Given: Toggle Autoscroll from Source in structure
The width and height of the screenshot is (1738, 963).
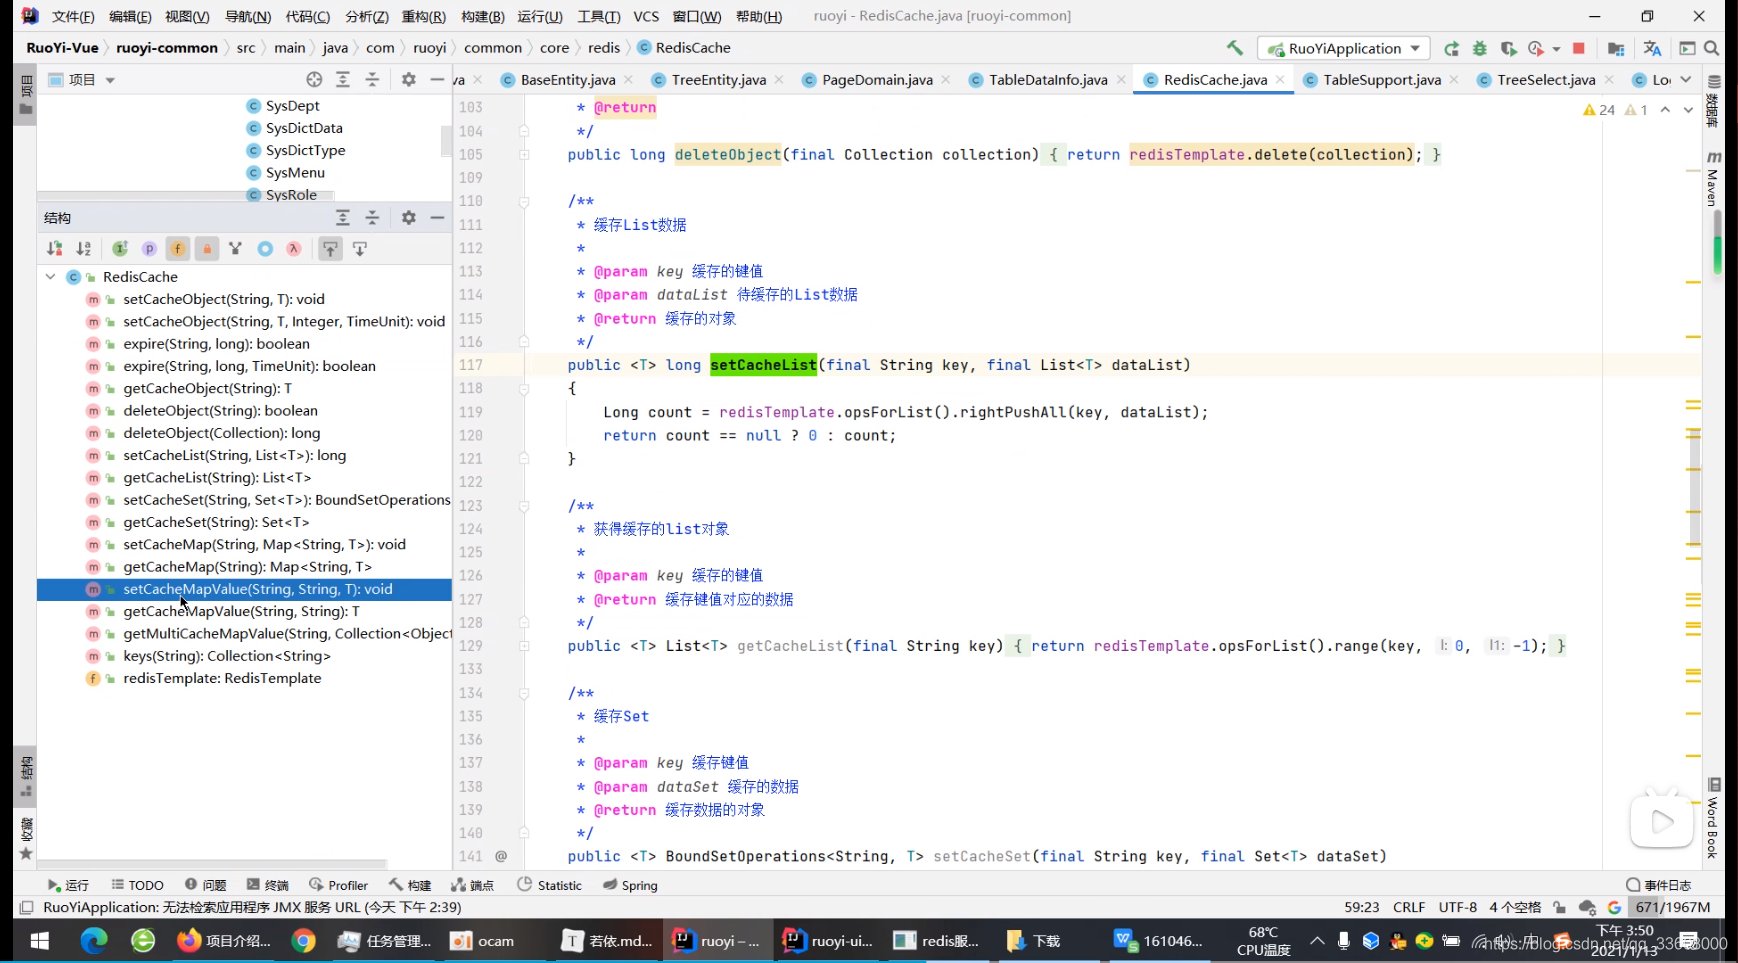Looking at the screenshot, I should click(x=360, y=248).
